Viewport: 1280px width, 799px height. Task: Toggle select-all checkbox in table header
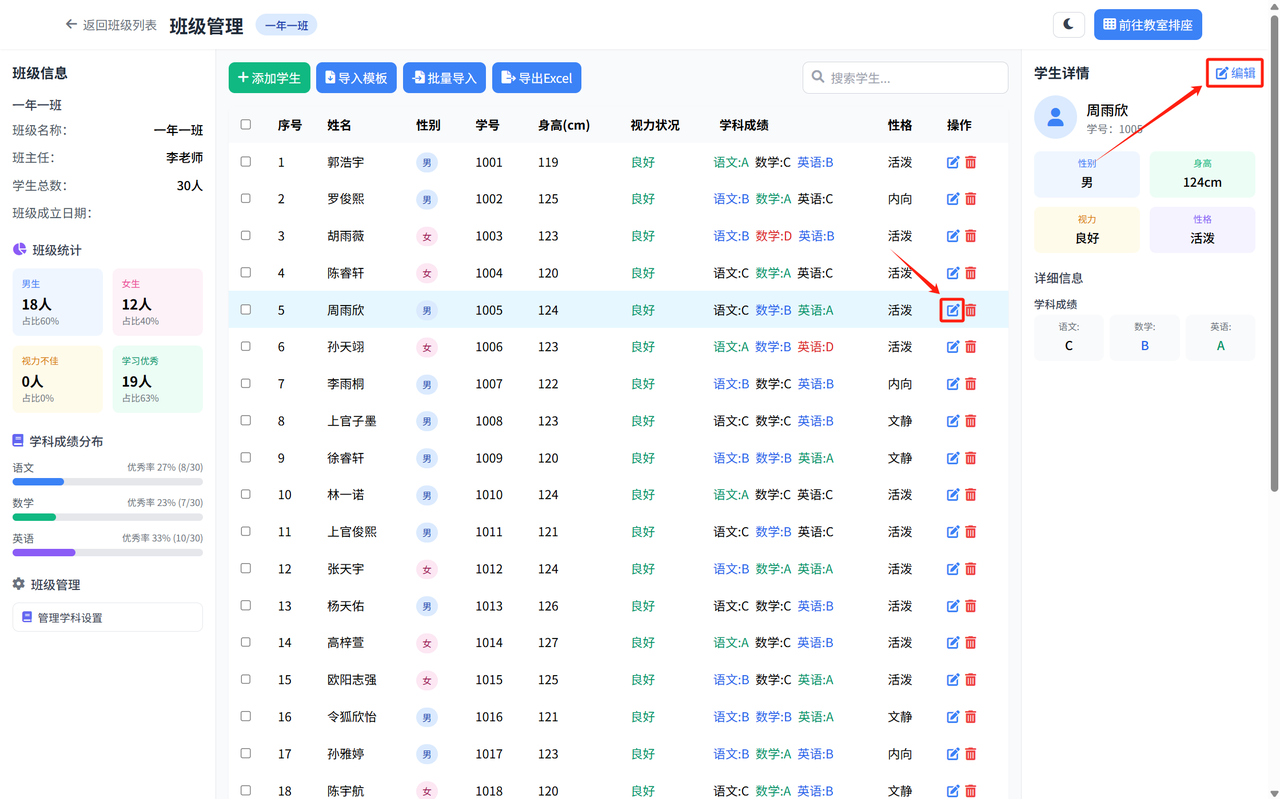246,125
